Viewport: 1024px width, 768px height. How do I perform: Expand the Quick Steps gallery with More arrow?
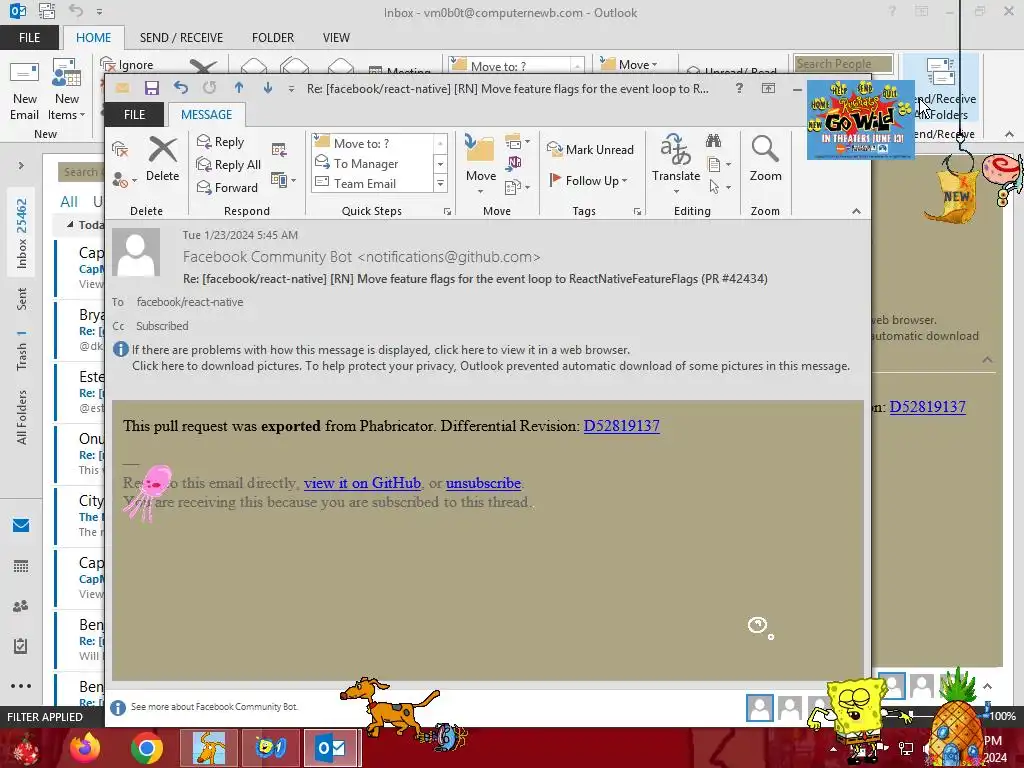[440, 184]
